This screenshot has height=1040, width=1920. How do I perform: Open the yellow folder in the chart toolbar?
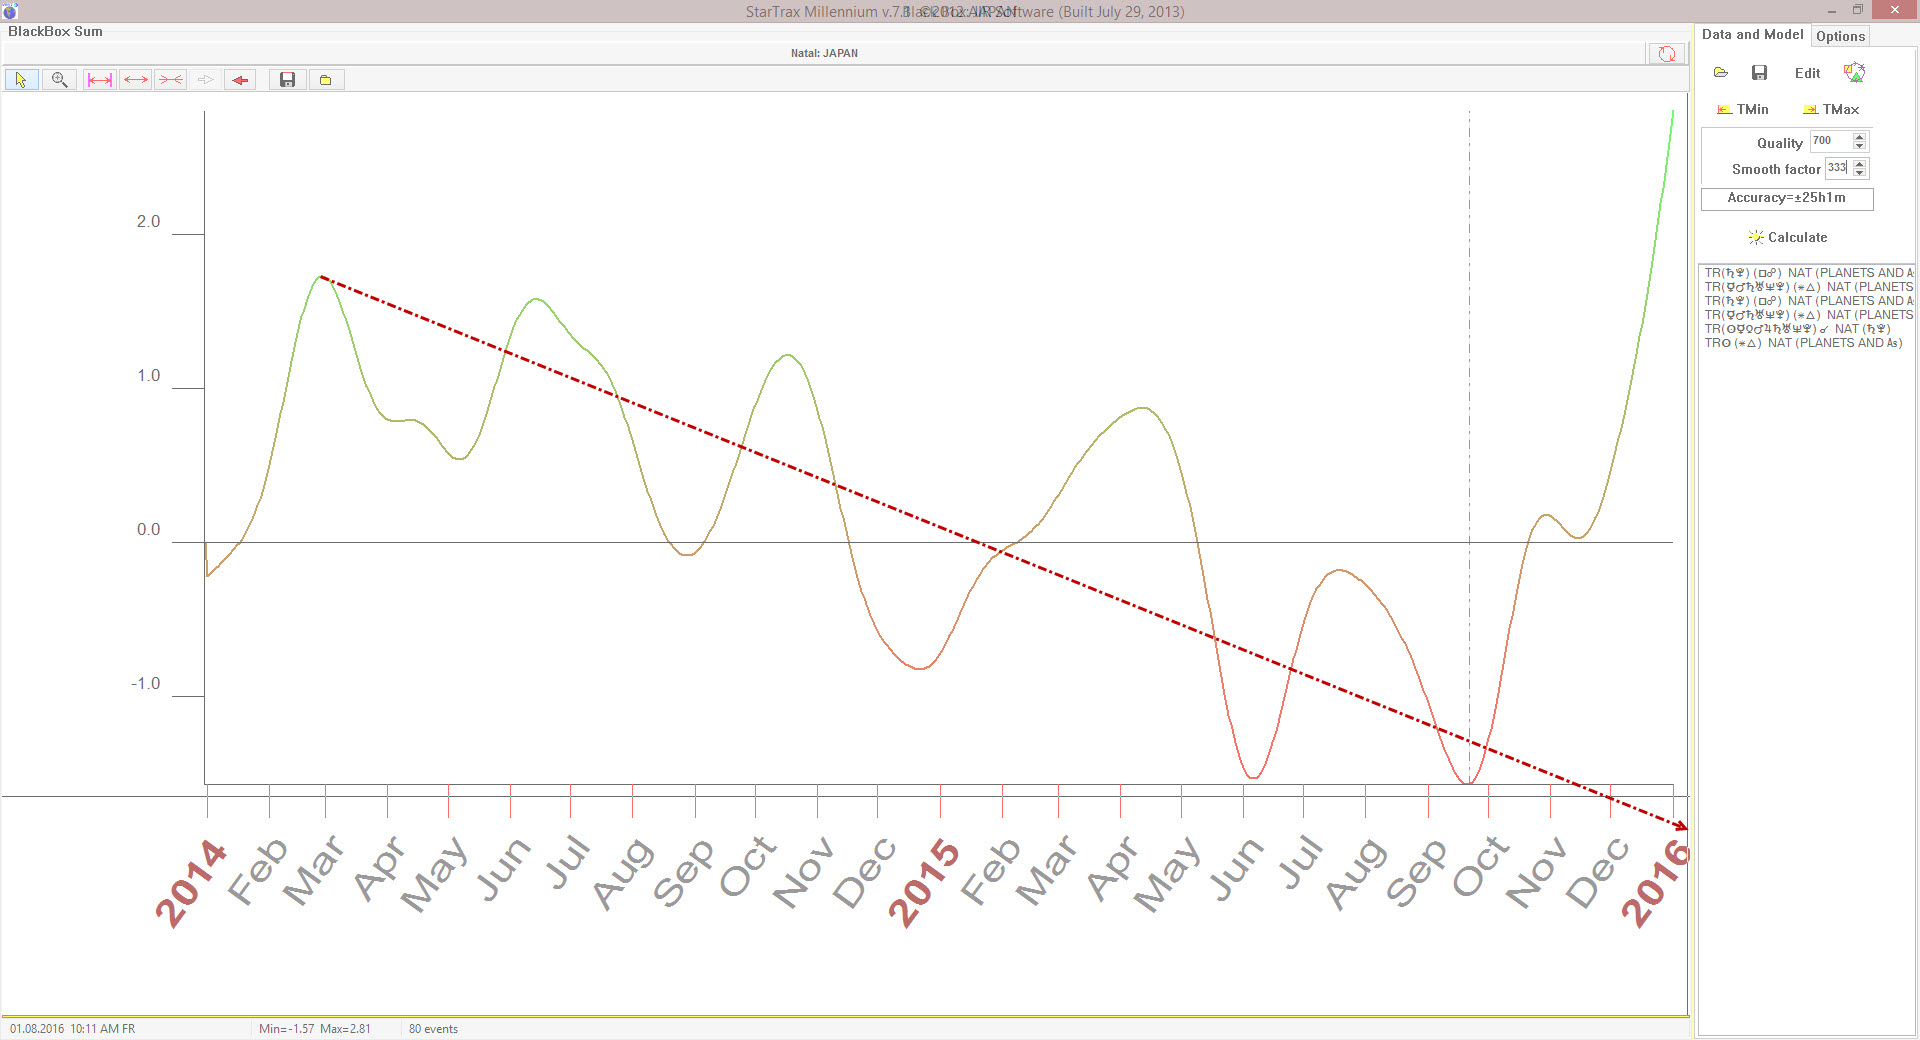pyautogui.click(x=325, y=80)
